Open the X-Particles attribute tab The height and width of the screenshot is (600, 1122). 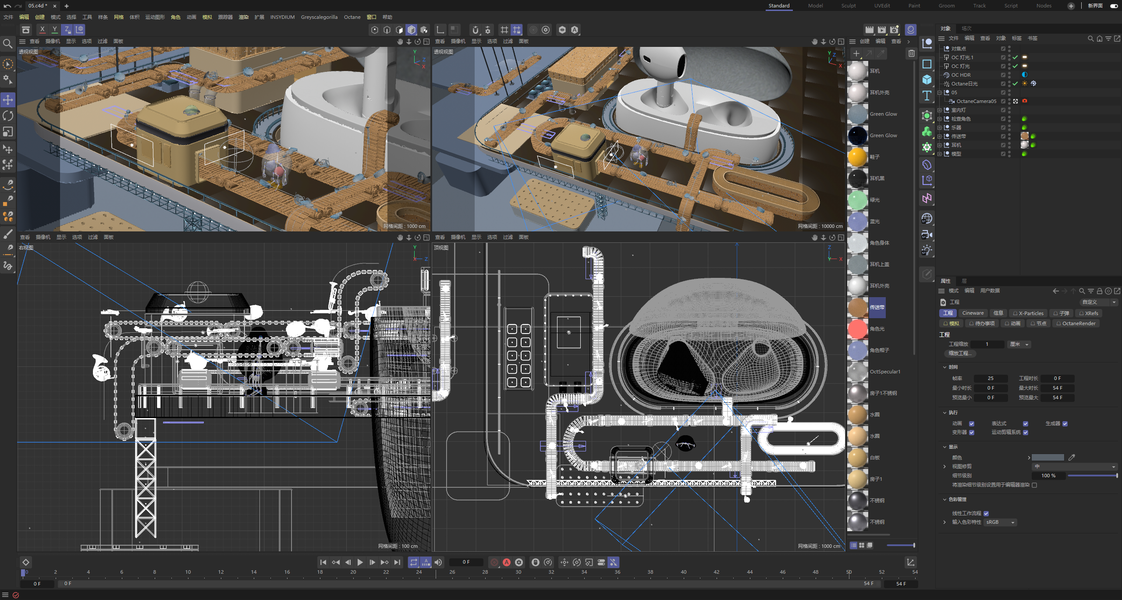point(1029,313)
